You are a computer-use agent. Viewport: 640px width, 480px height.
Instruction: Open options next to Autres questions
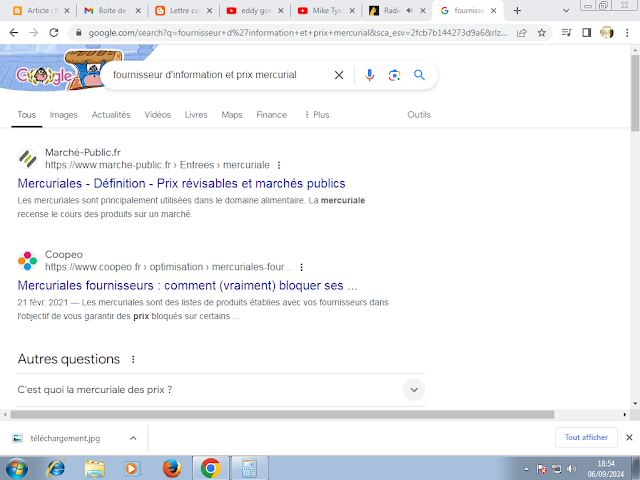133,359
